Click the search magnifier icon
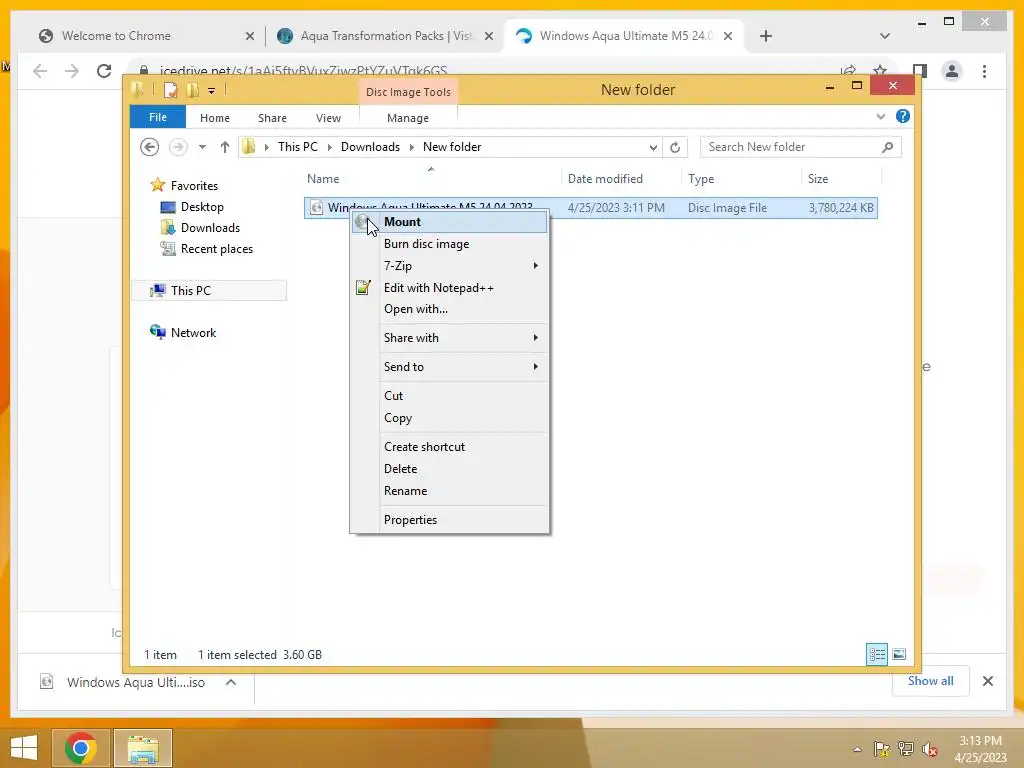Image resolution: width=1024 pixels, height=768 pixels. 888,147
